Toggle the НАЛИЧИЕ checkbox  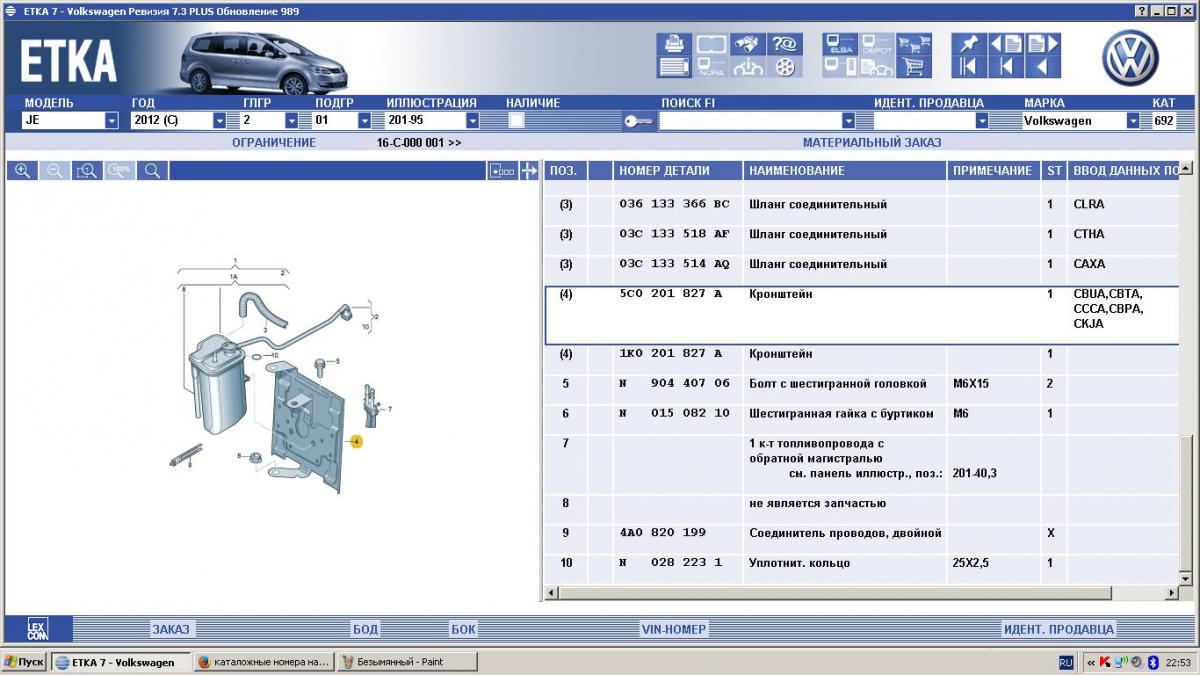coord(516,120)
